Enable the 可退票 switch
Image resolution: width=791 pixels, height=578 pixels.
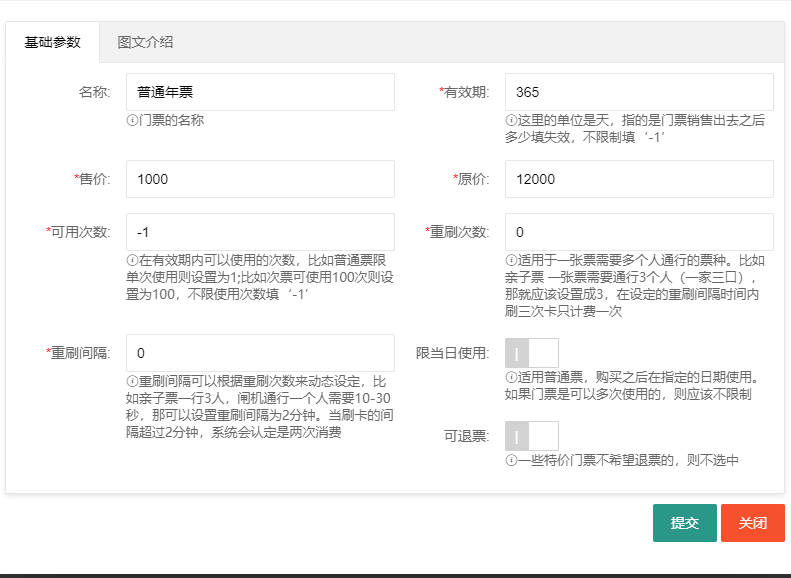[531, 436]
